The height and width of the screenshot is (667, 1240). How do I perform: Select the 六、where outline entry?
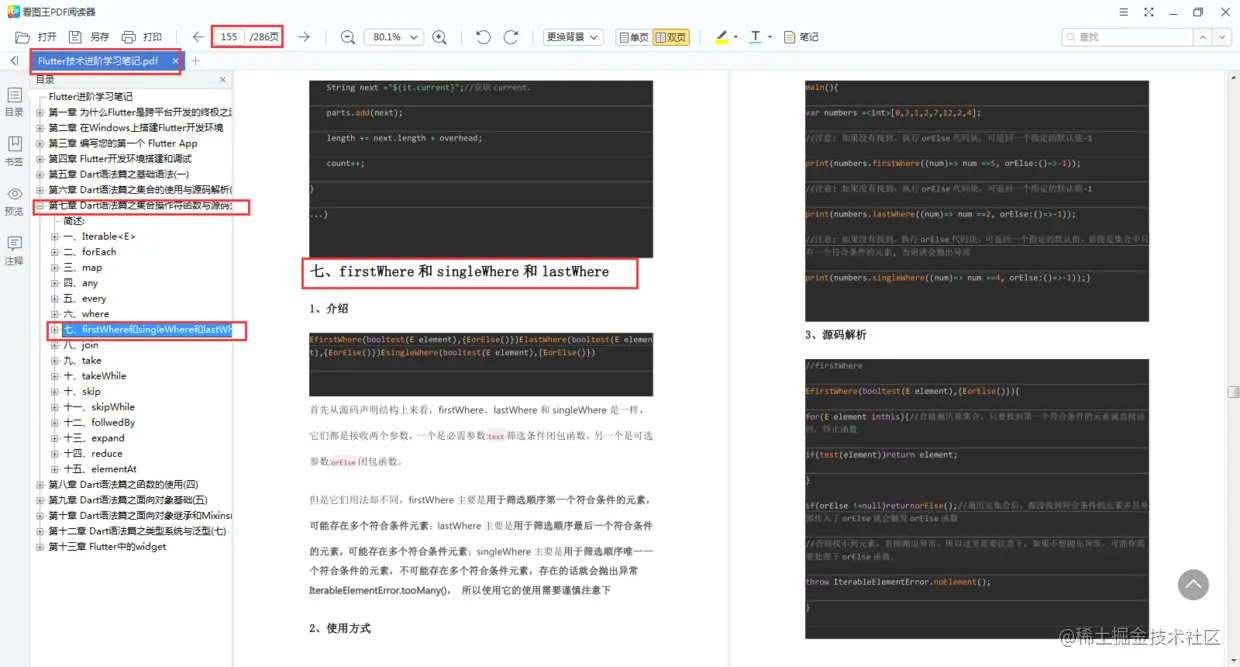click(86, 314)
